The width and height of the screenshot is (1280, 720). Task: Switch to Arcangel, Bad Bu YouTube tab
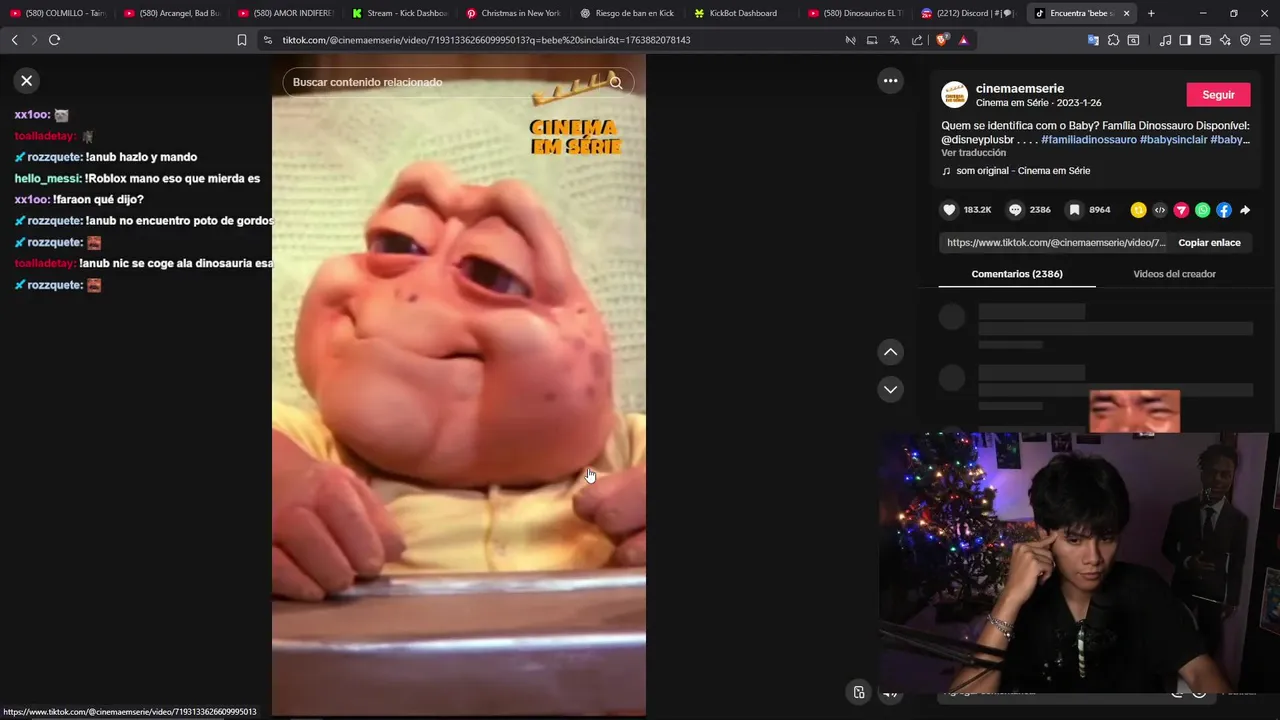pos(171,13)
